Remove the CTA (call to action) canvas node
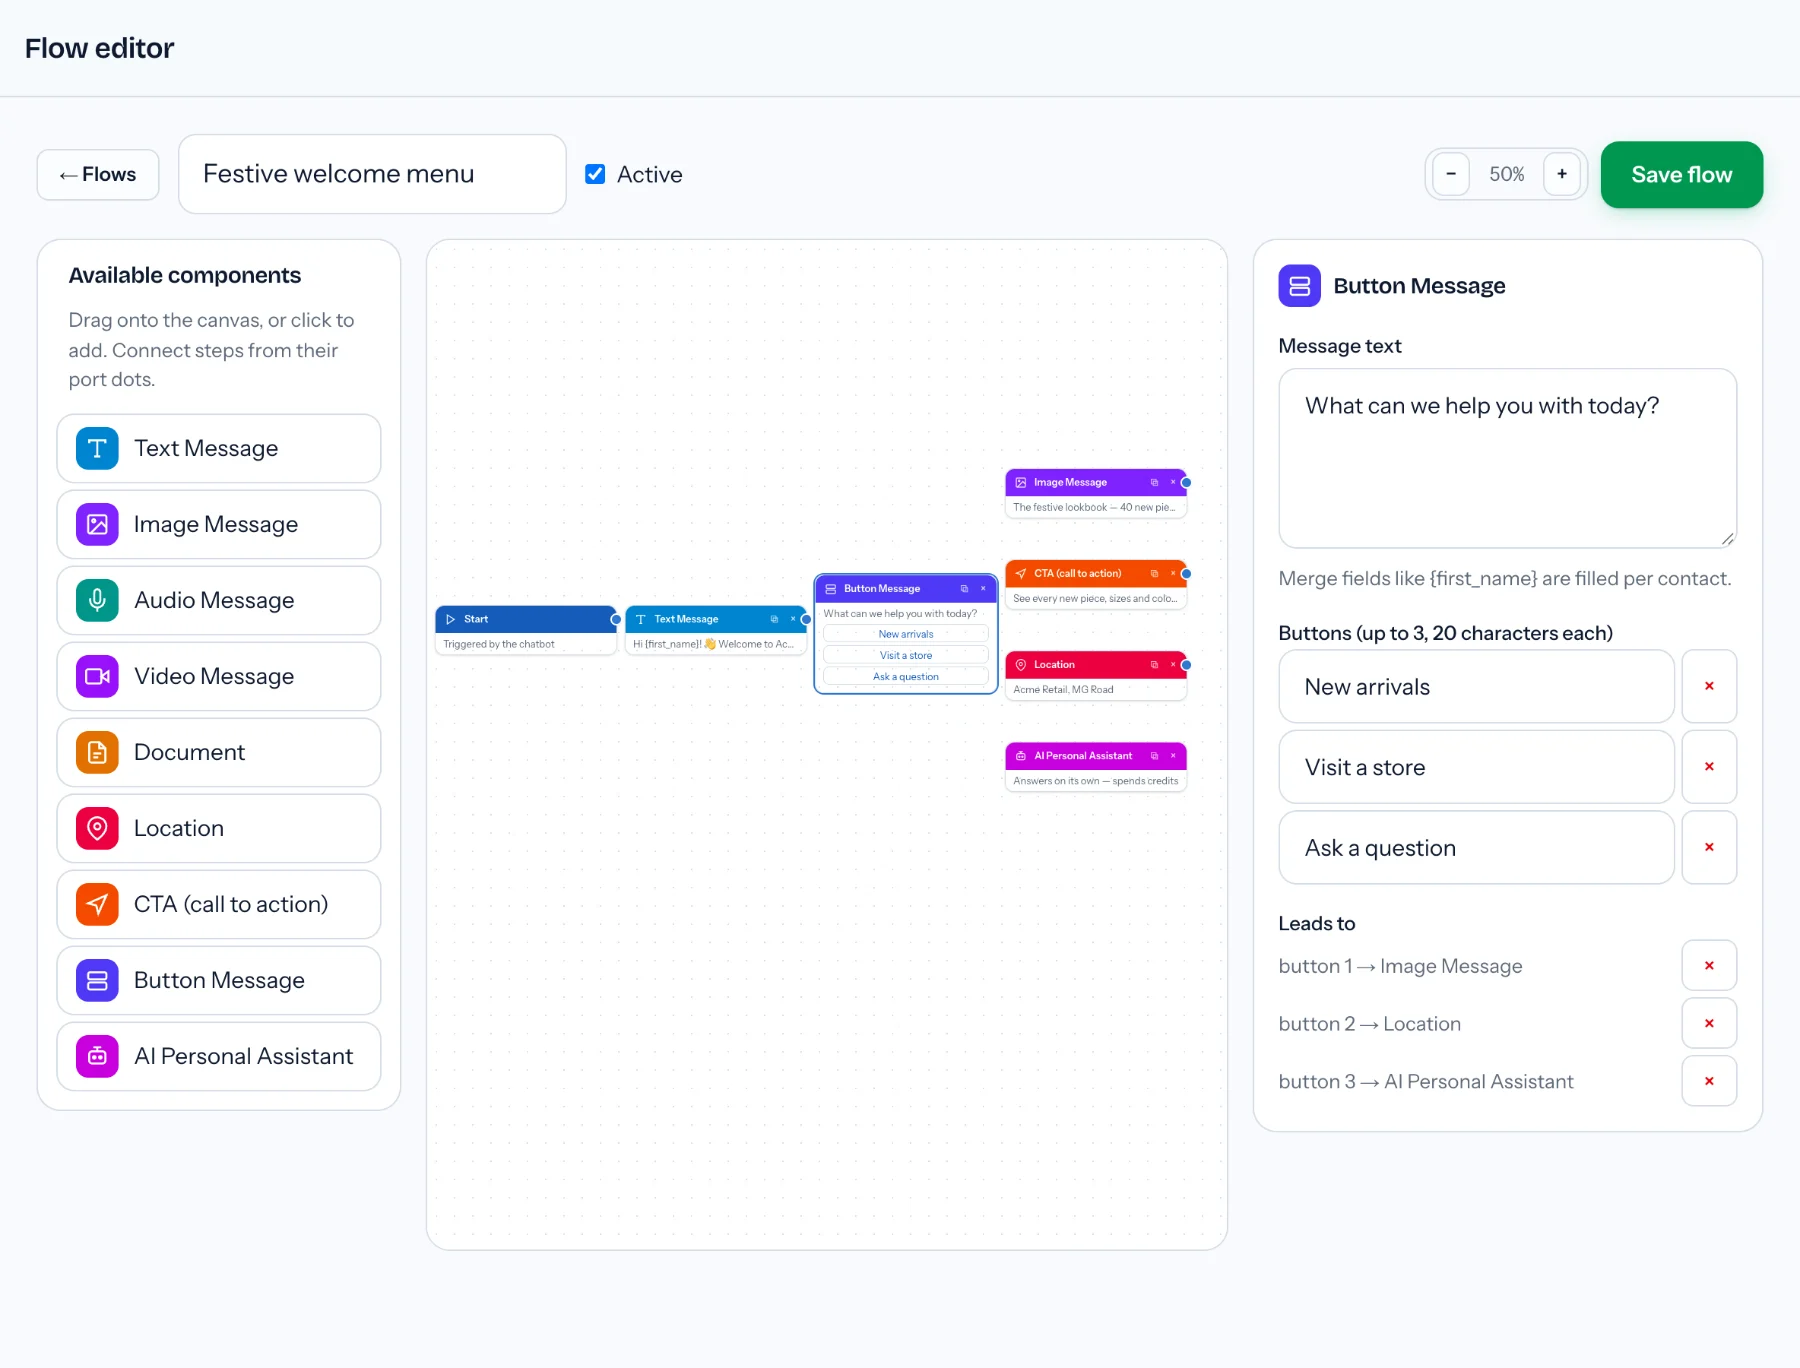The image size is (1800, 1368). pos(1173,573)
